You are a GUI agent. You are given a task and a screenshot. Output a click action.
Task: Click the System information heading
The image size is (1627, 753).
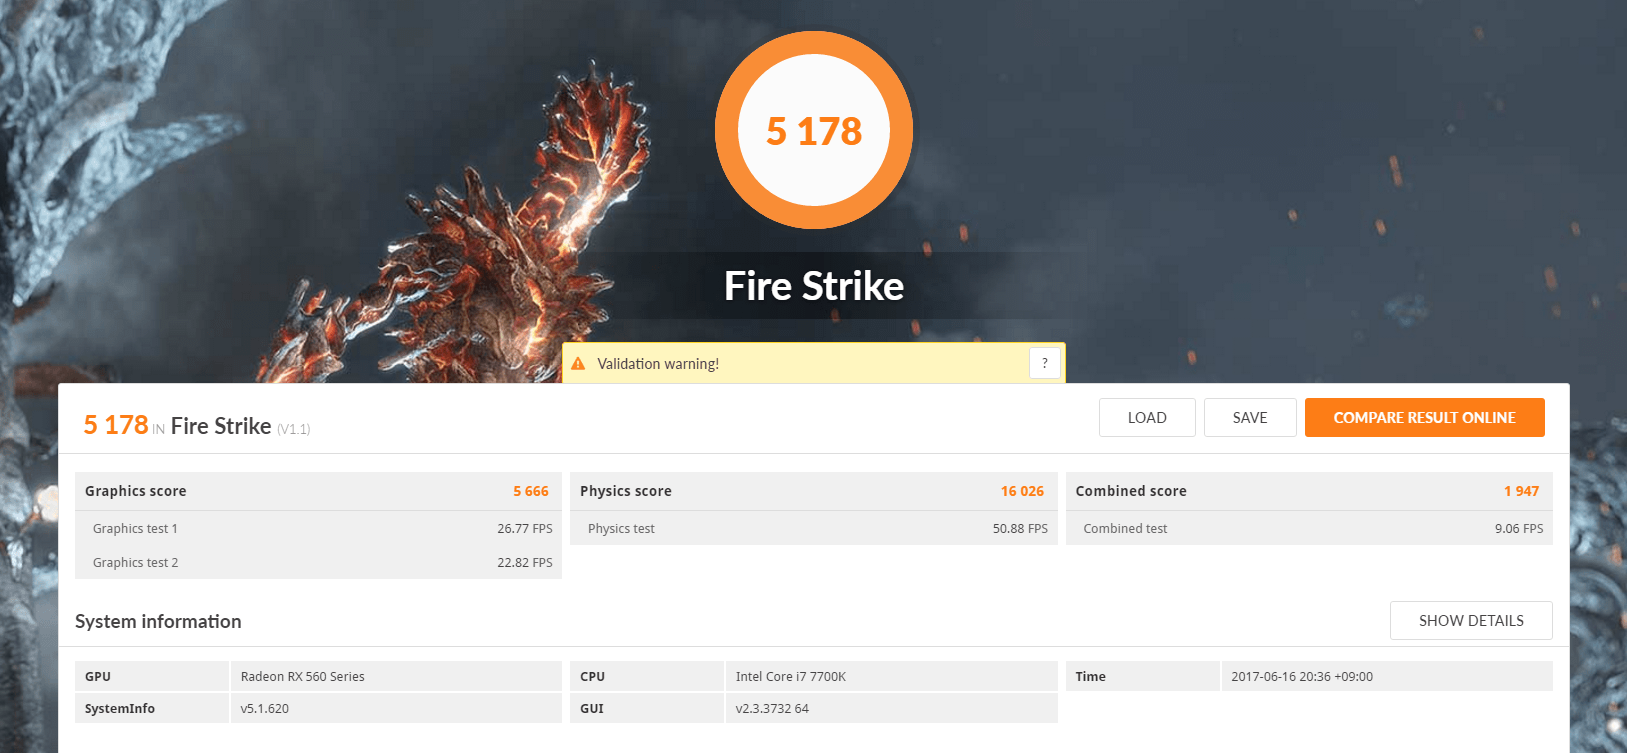[x=158, y=621]
